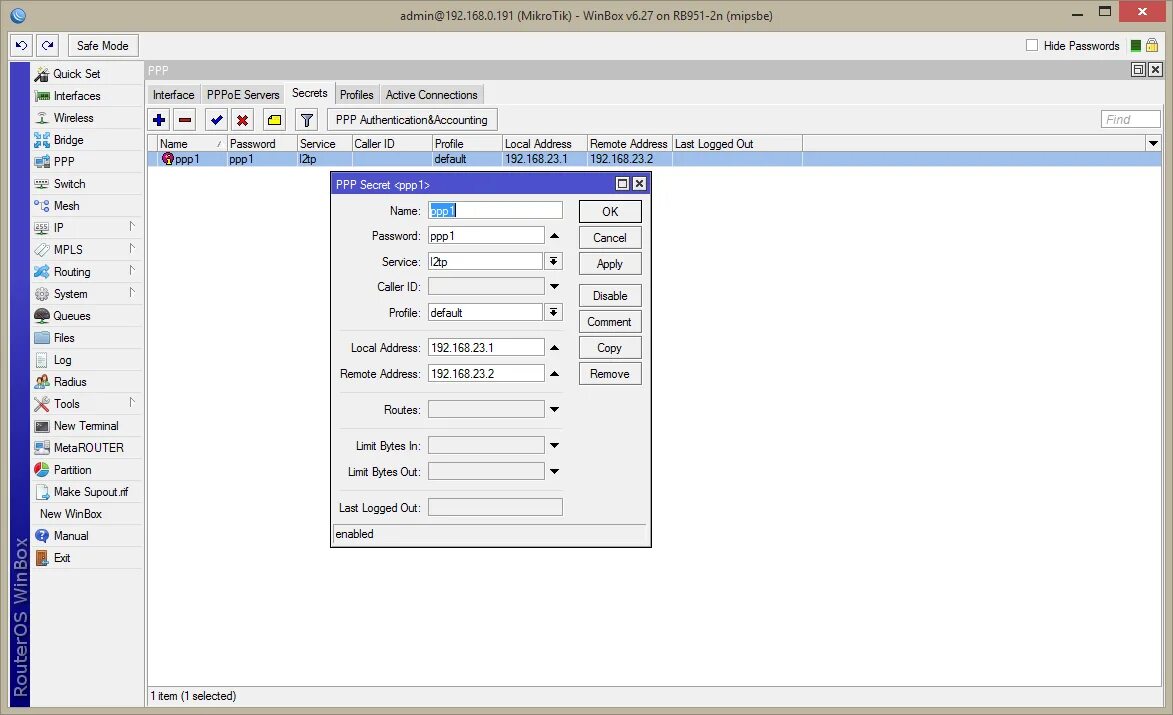1173x715 pixels.
Task: Click the Remote Address input field
Action: point(486,373)
